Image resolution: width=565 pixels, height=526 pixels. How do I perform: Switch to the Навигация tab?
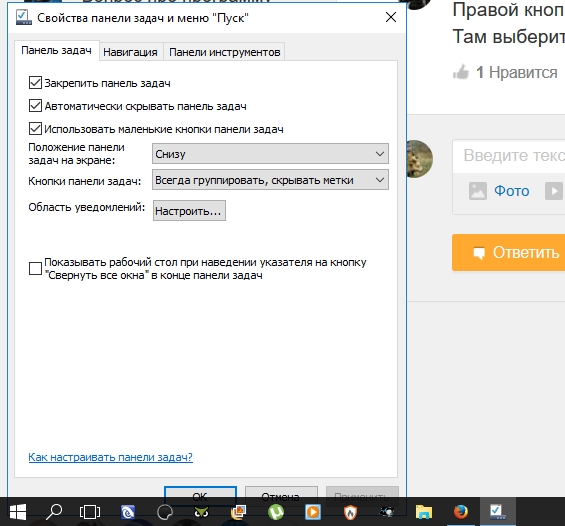coord(130,52)
